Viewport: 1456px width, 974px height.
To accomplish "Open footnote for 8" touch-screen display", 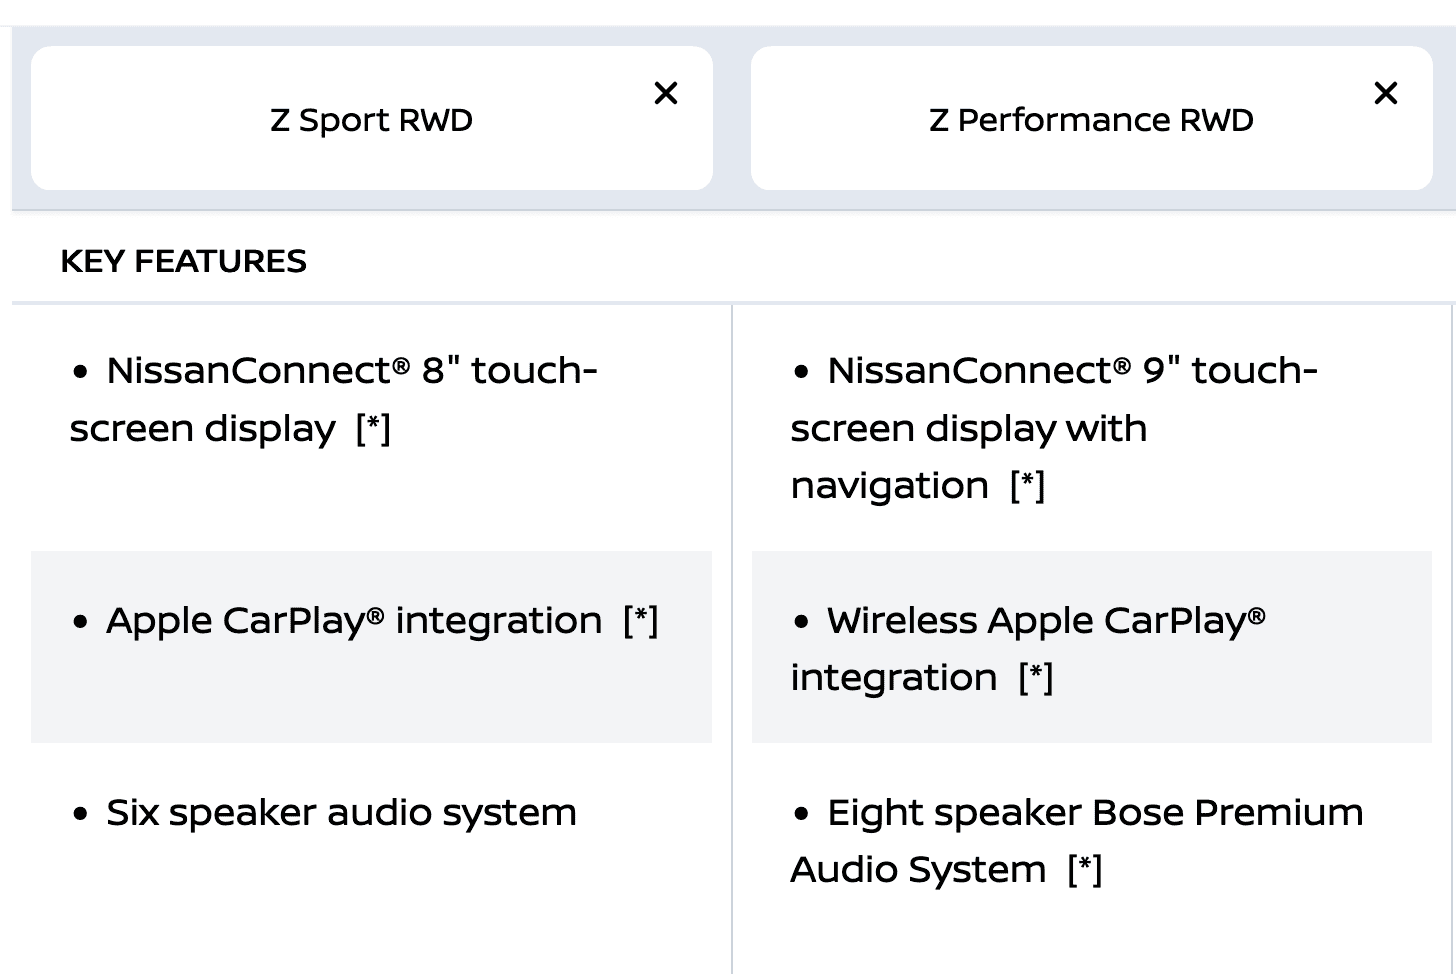I will click(373, 428).
